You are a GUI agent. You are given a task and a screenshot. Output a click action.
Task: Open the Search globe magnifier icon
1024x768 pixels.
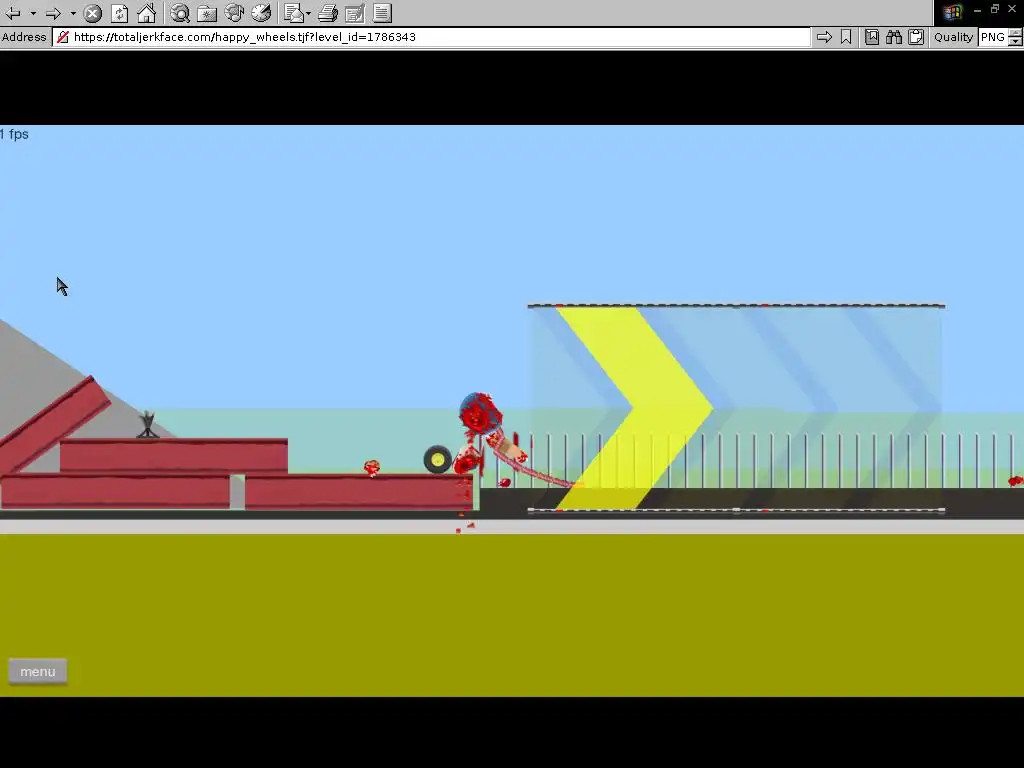[180, 13]
